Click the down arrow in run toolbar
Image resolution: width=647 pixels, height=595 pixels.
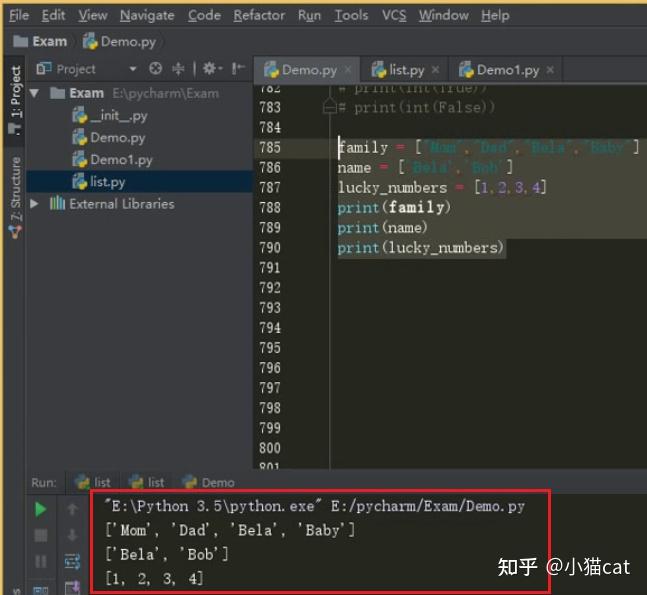72,535
